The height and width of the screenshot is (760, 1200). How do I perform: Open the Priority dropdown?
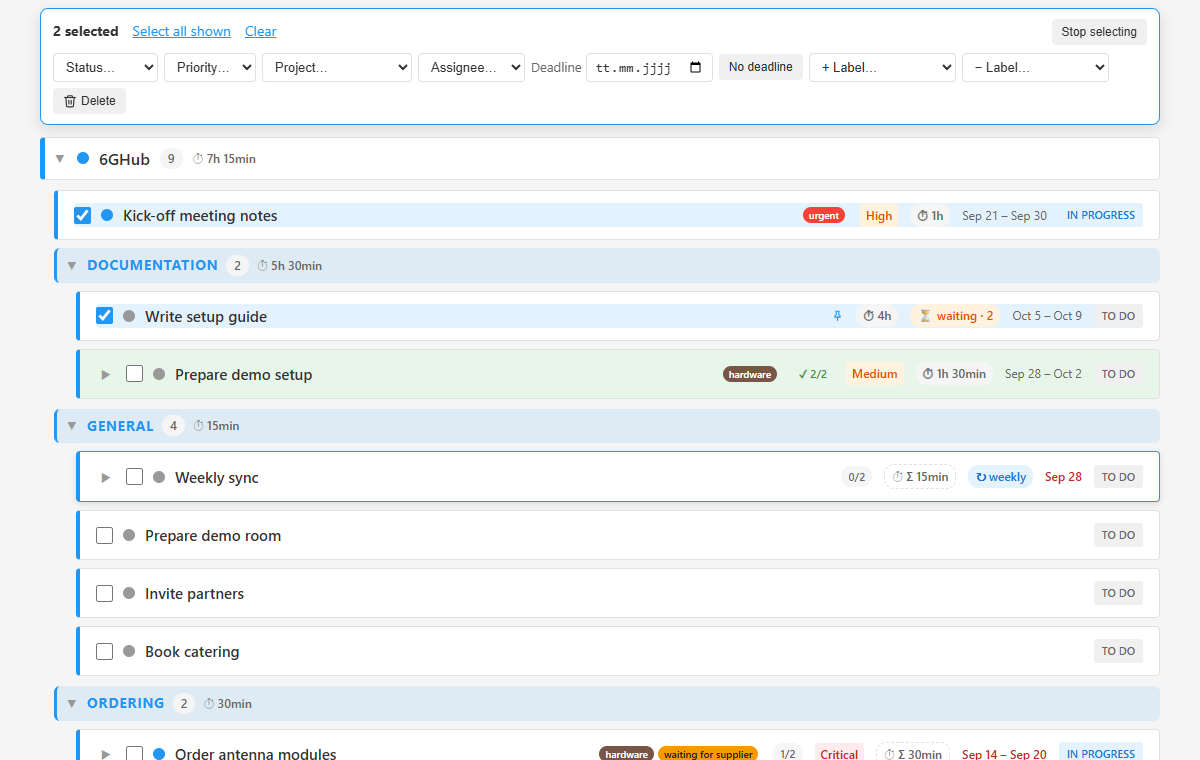(x=210, y=67)
